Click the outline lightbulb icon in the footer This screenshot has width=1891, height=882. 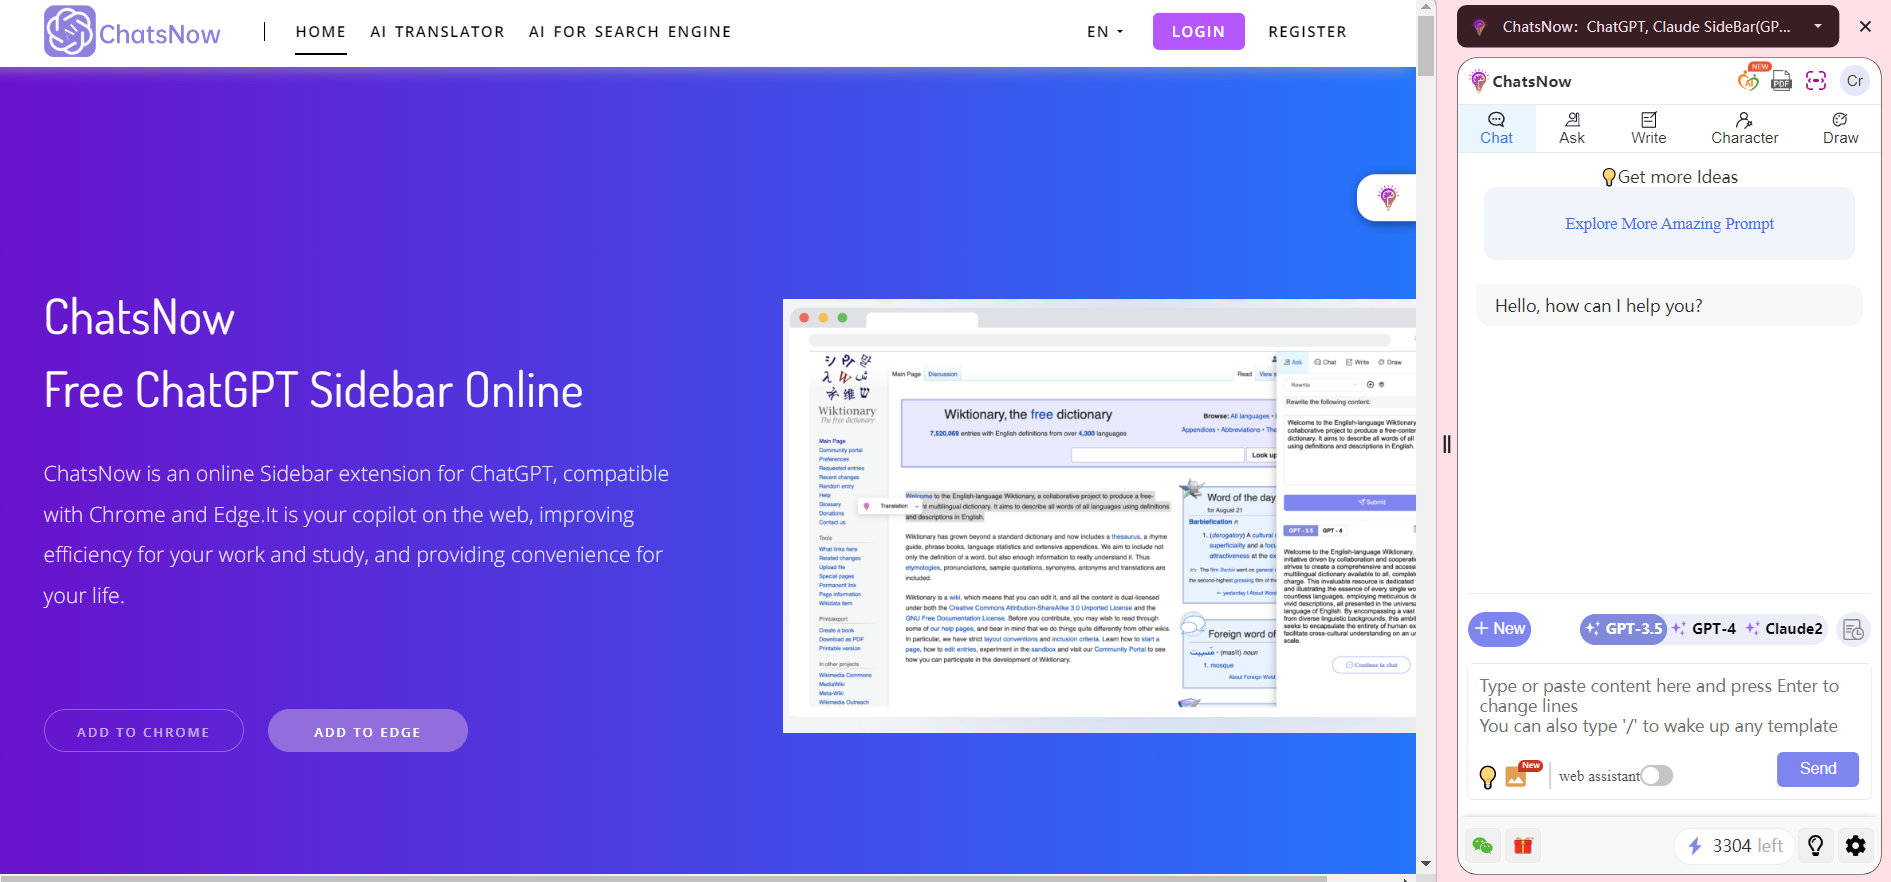click(1816, 846)
